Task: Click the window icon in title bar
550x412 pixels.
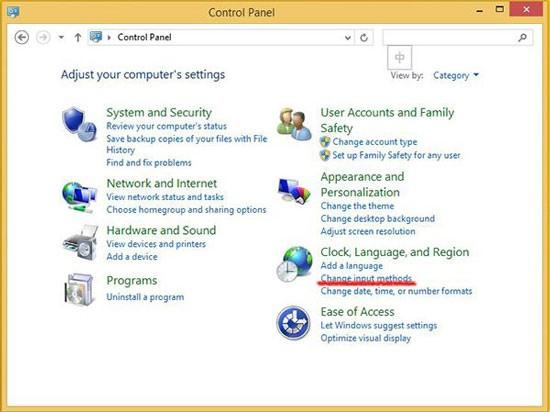Action: click(x=13, y=12)
